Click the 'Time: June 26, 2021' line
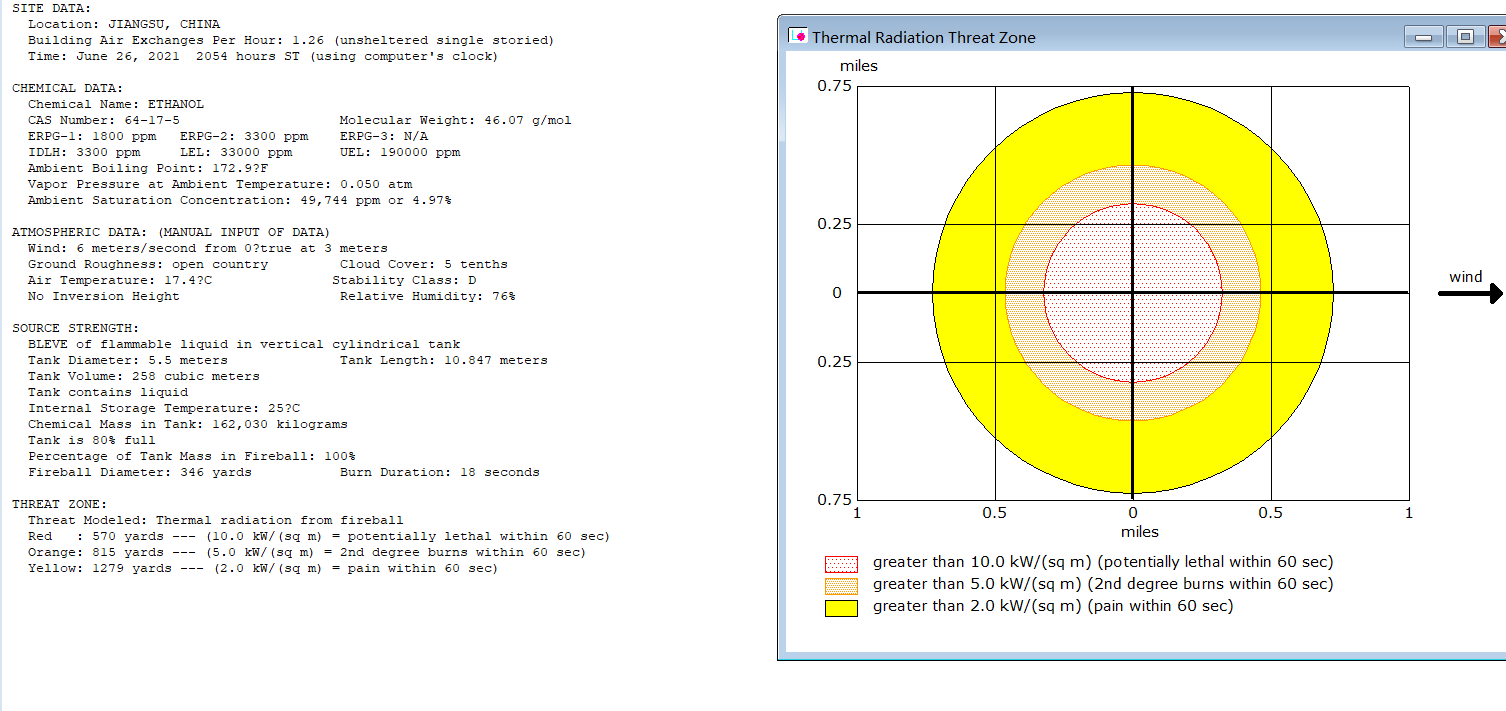The image size is (1506, 711). [x=262, y=56]
